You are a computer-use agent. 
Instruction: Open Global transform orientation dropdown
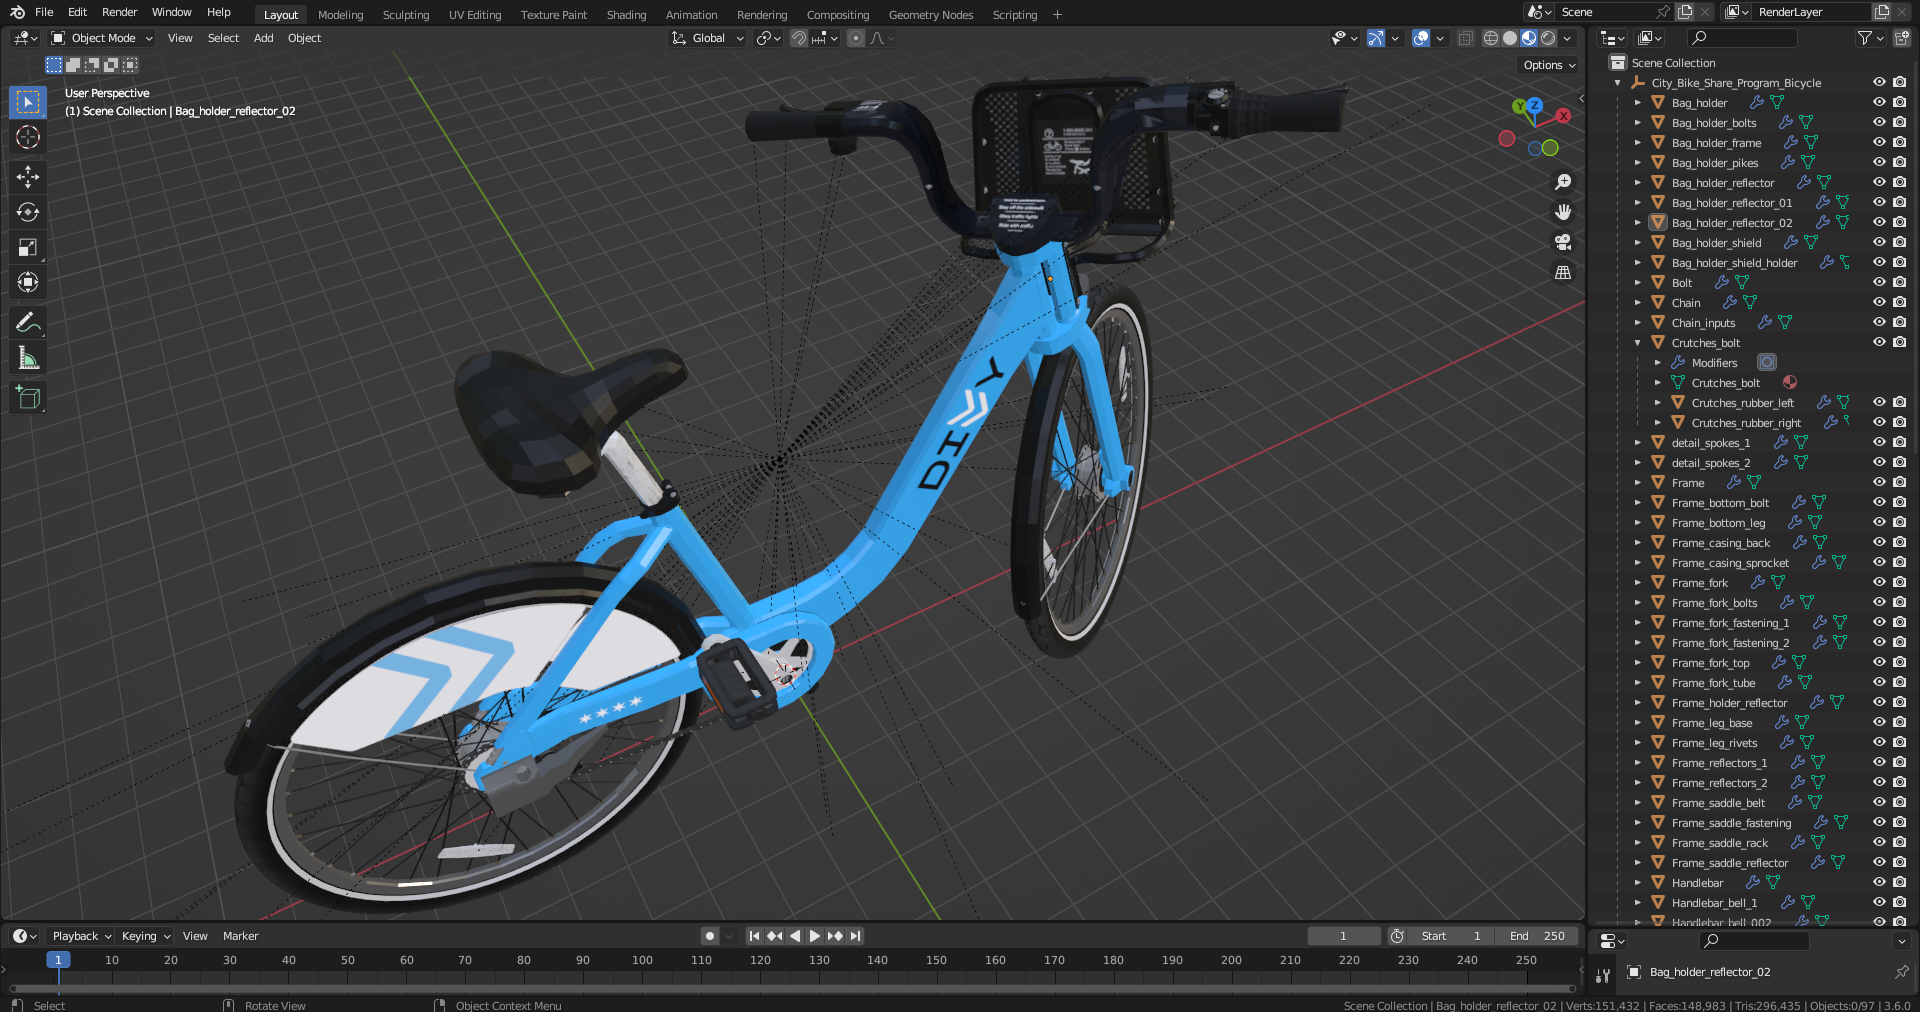pos(708,38)
